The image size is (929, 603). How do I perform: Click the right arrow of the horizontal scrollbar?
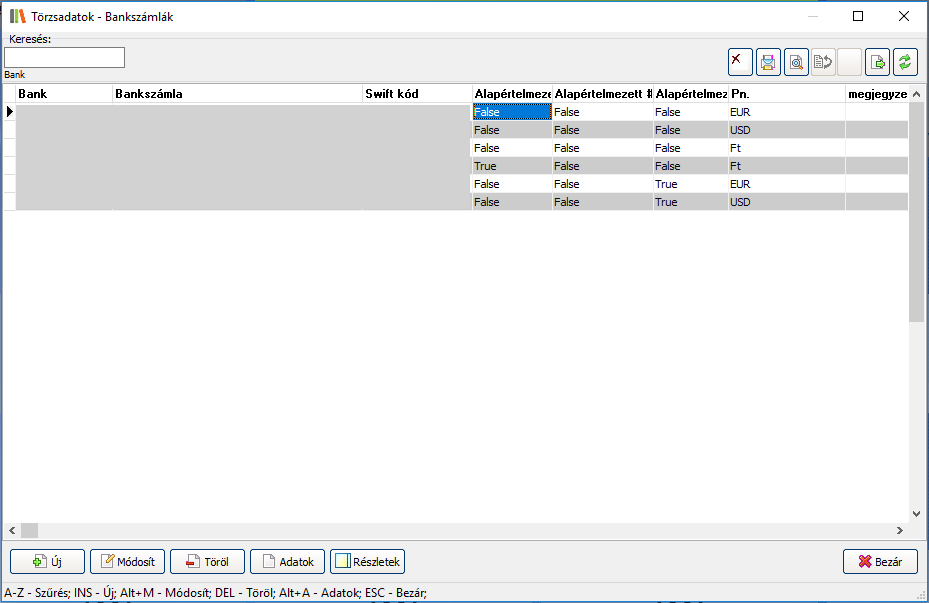click(x=898, y=530)
